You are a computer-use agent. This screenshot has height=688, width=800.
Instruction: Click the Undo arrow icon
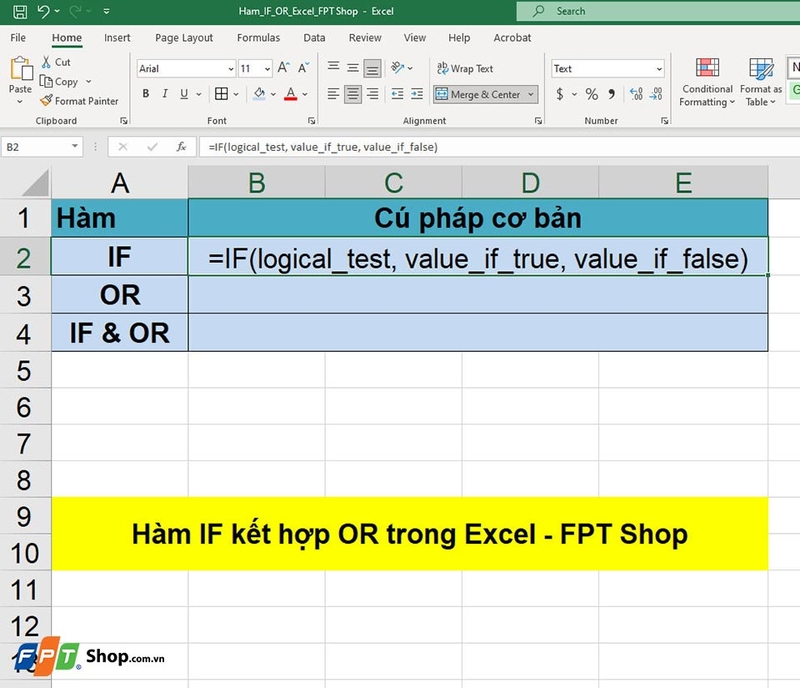click(43, 11)
